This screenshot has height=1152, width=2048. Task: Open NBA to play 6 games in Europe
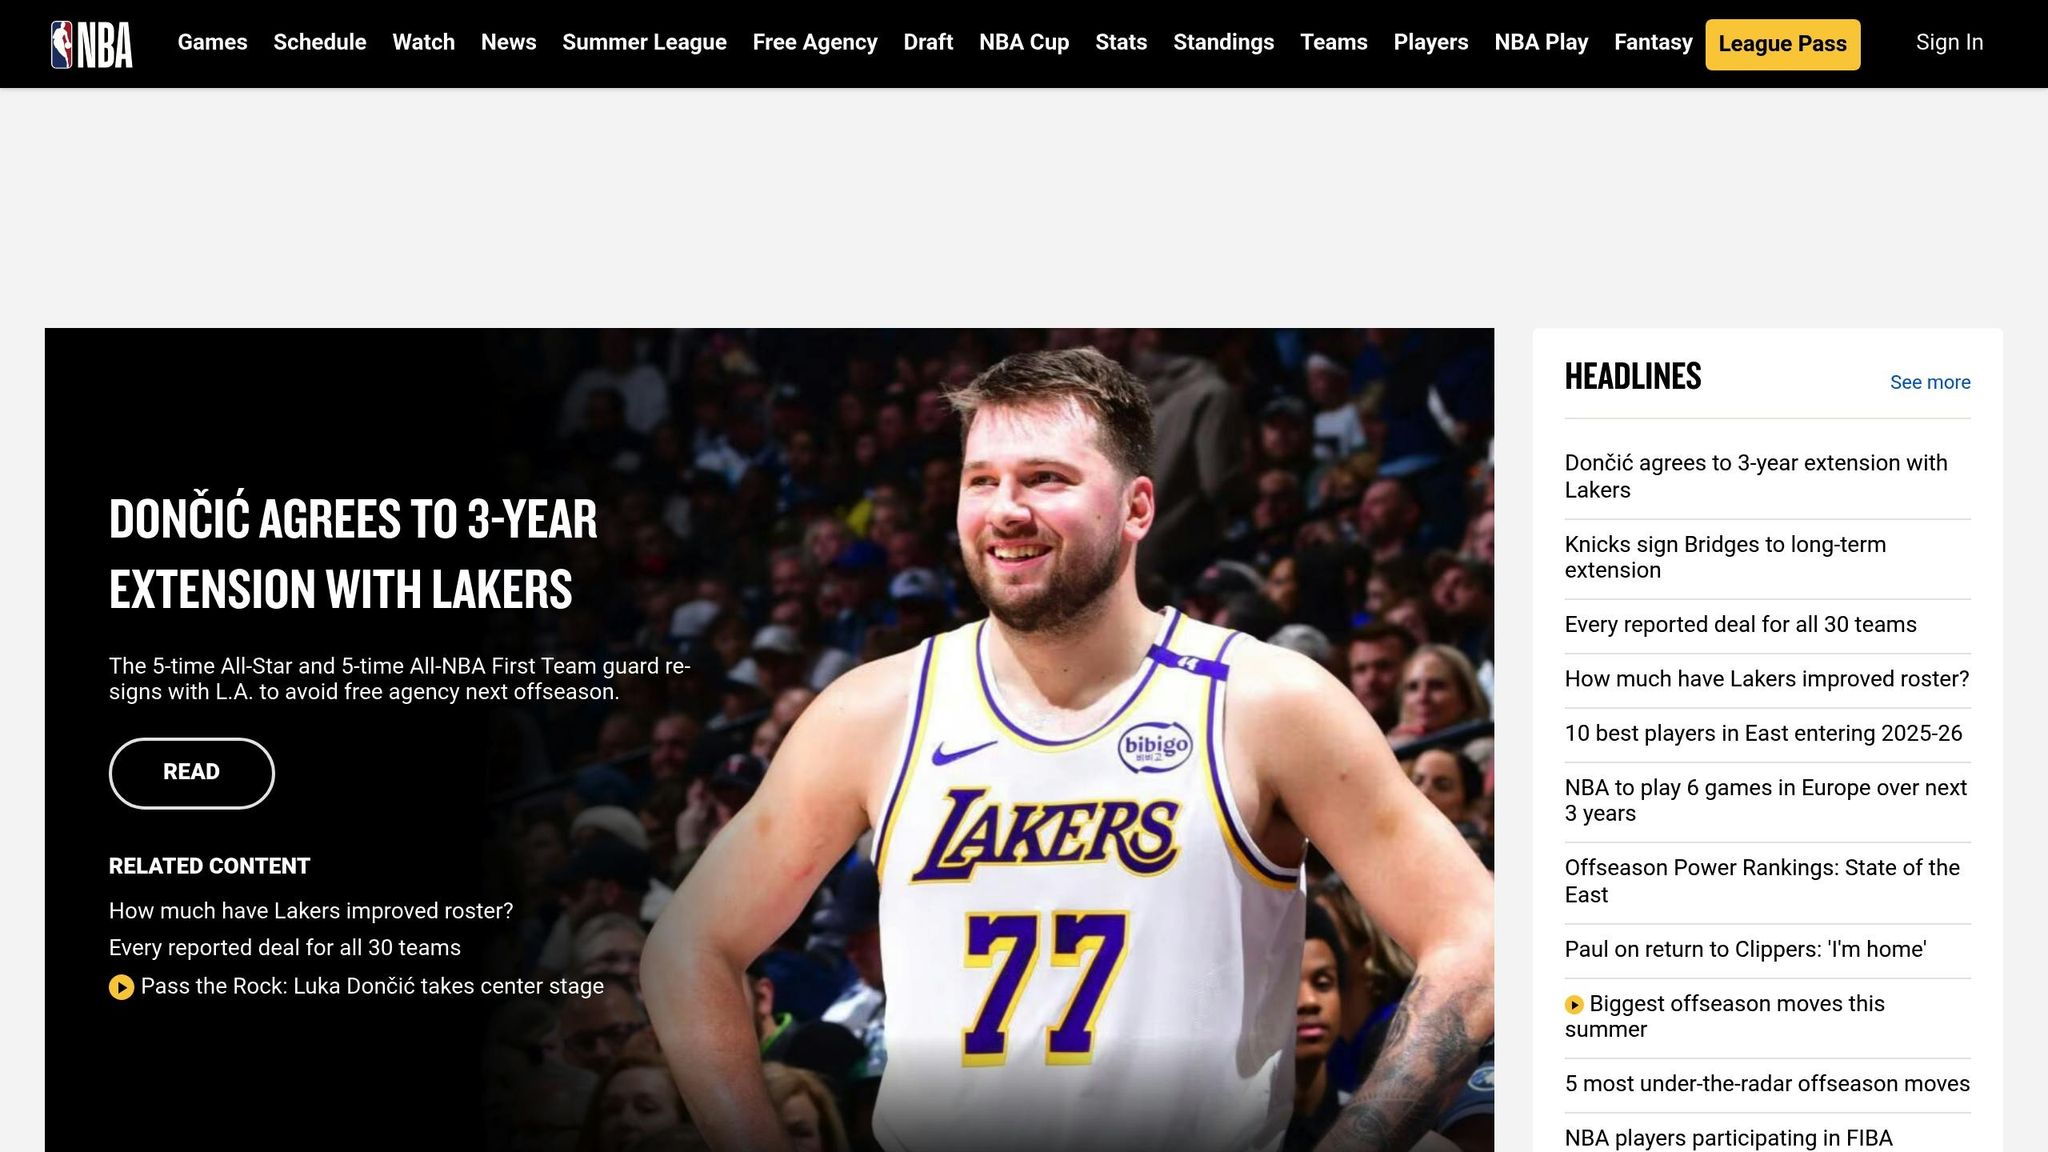point(1767,801)
